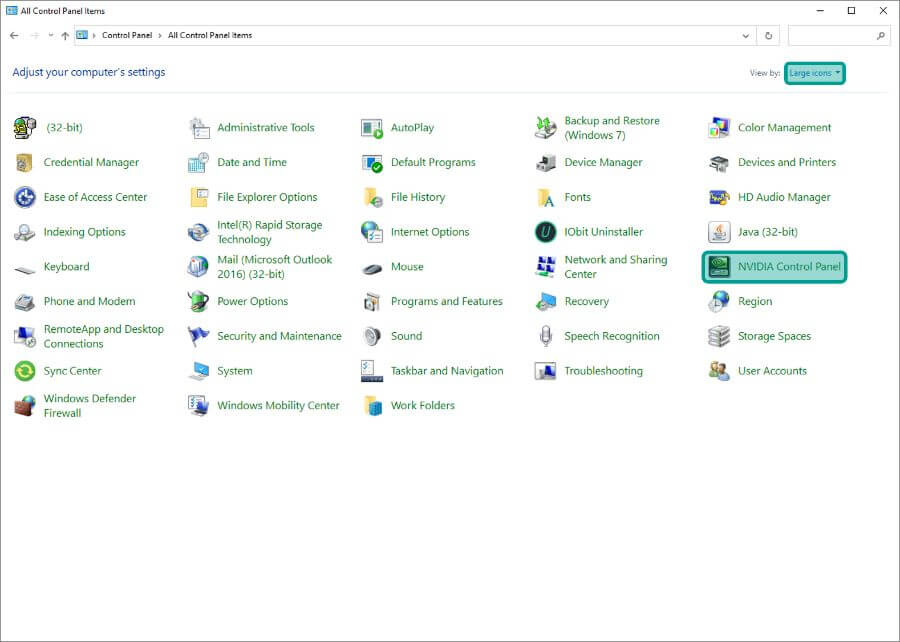This screenshot has height=642, width=900.
Task: Open the Credential Manager icon
Action: [x=25, y=163]
